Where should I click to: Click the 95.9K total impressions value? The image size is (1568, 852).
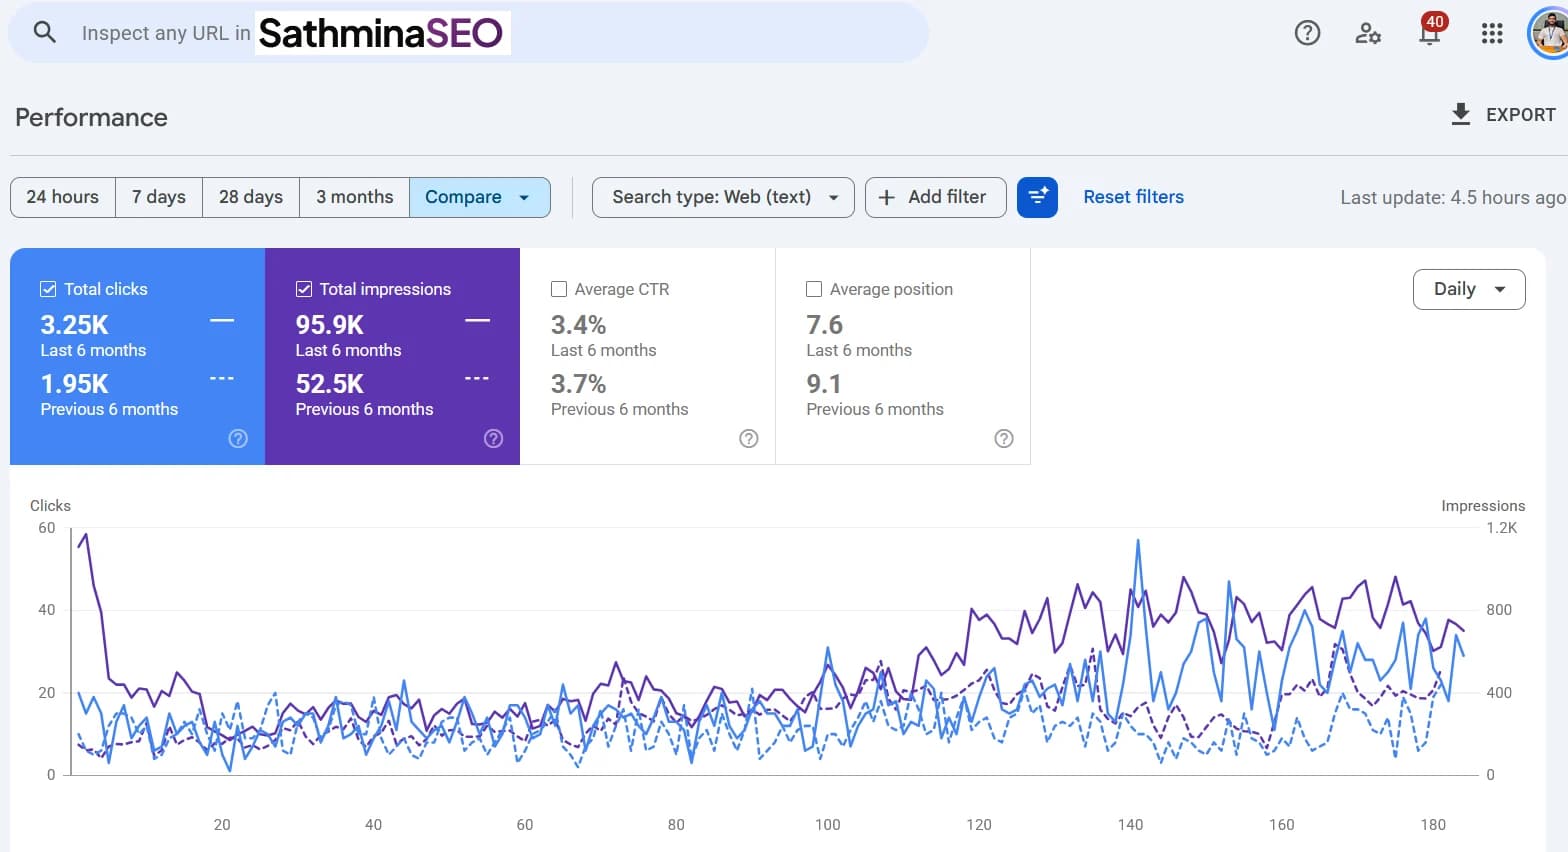330,325
